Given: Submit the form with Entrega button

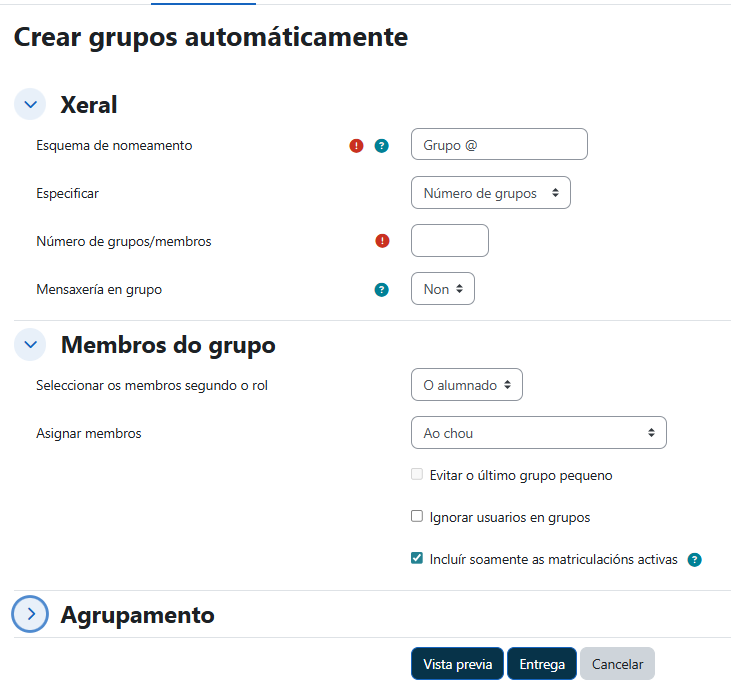Looking at the screenshot, I should click(x=541, y=664).
